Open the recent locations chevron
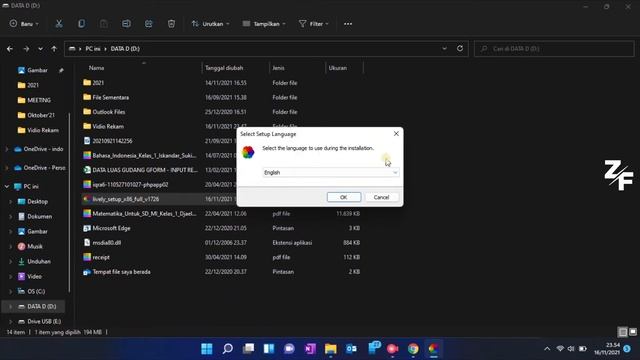 [x=40, y=49]
